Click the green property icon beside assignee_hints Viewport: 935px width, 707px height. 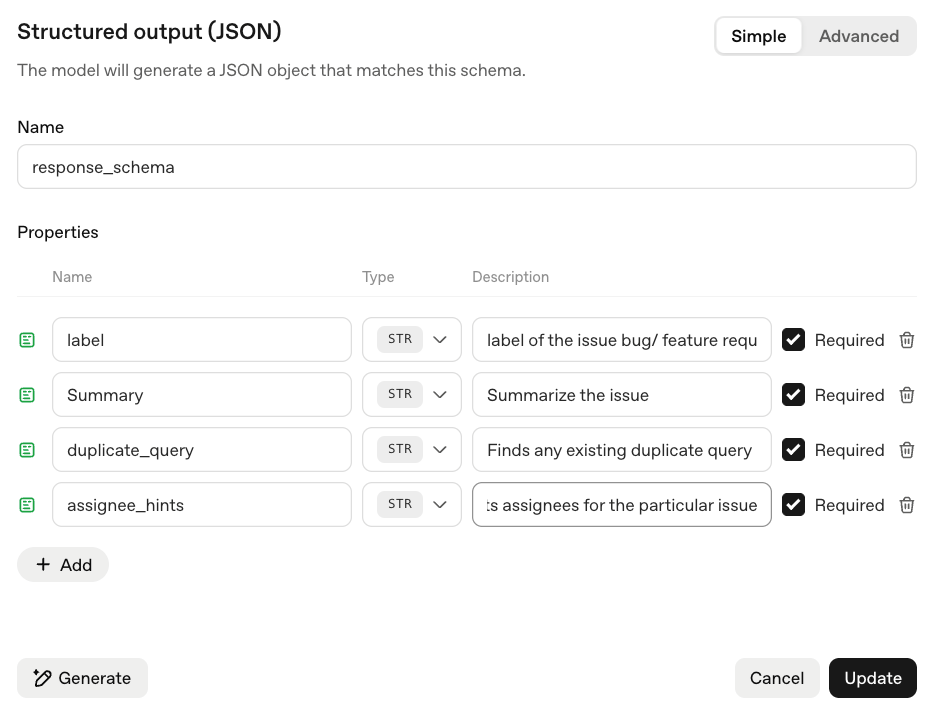pyautogui.click(x=27, y=505)
